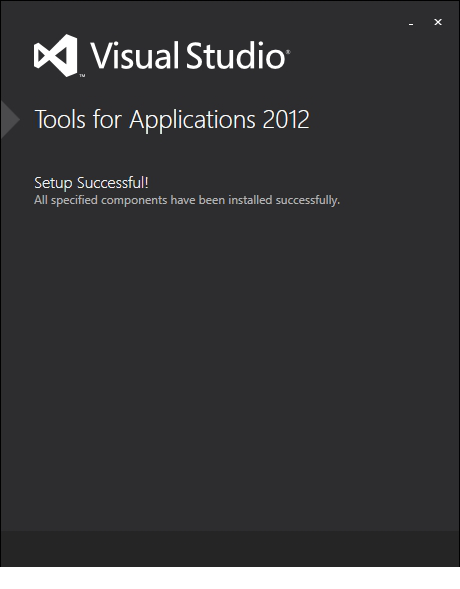Close the Visual Studio setup window

(x=437, y=23)
